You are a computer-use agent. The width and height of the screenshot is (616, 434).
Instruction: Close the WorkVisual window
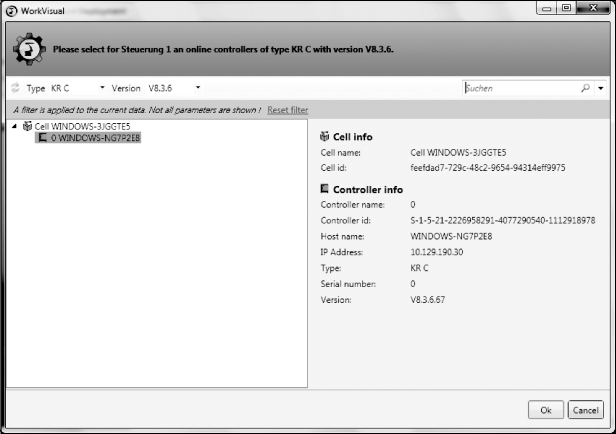(x=593, y=8)
